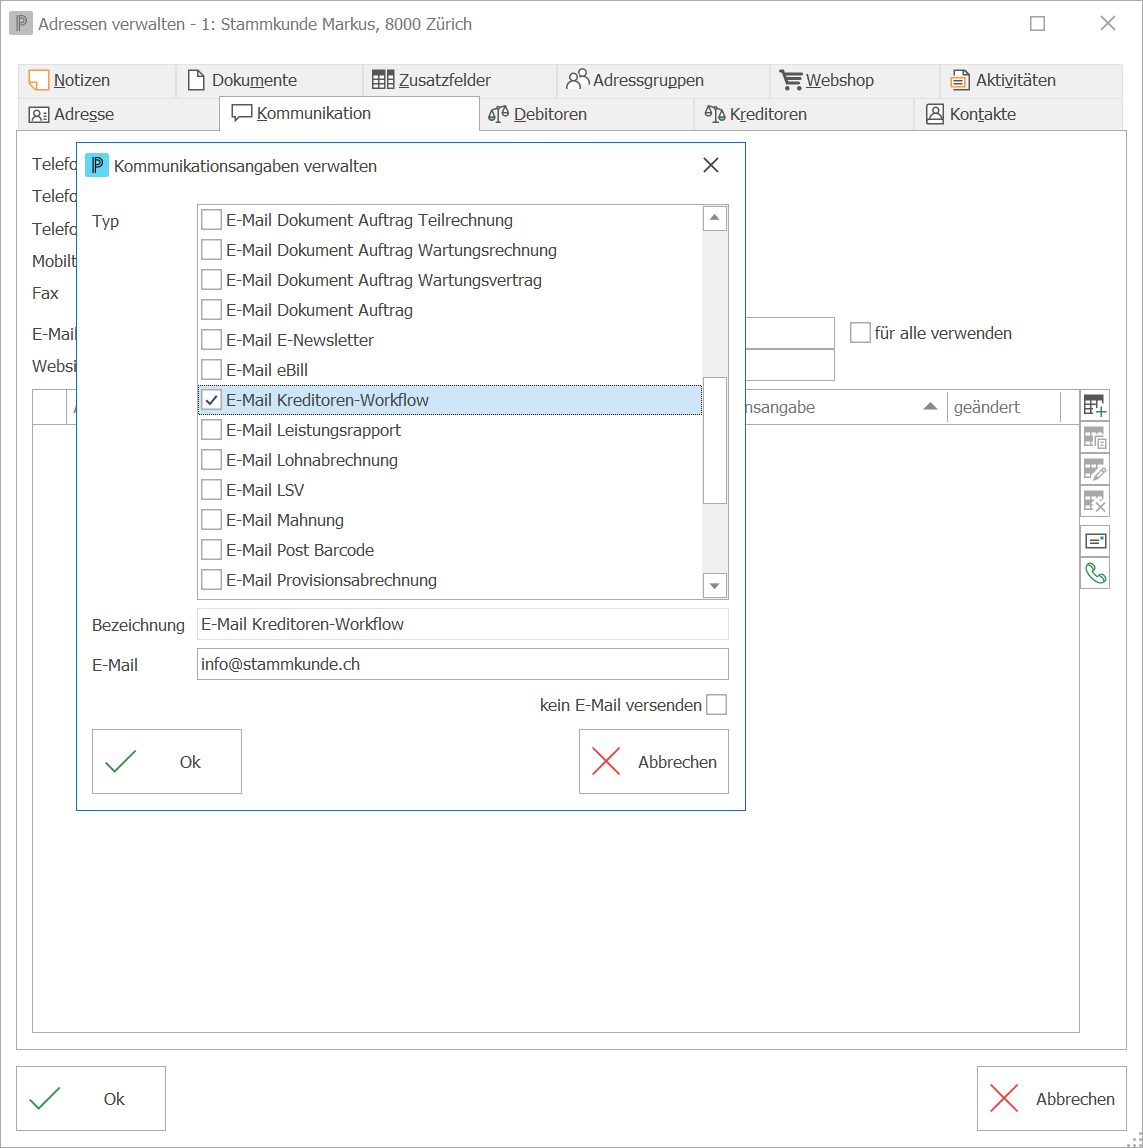Open the Dokumente tab
This screenshot has width=1143, height=1148.
click(269, 80)
